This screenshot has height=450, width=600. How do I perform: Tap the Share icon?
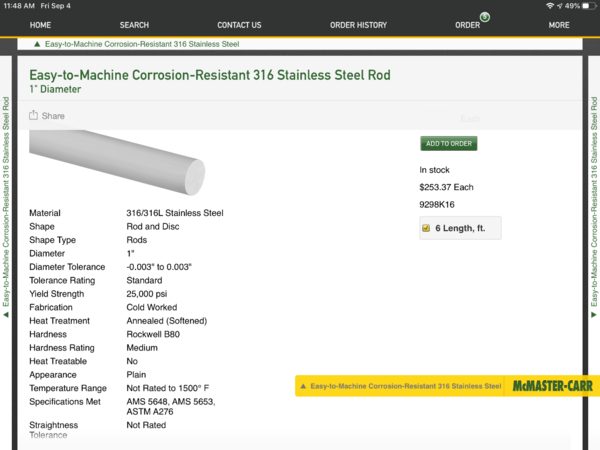pyautogui.click(x=33, y=115)
